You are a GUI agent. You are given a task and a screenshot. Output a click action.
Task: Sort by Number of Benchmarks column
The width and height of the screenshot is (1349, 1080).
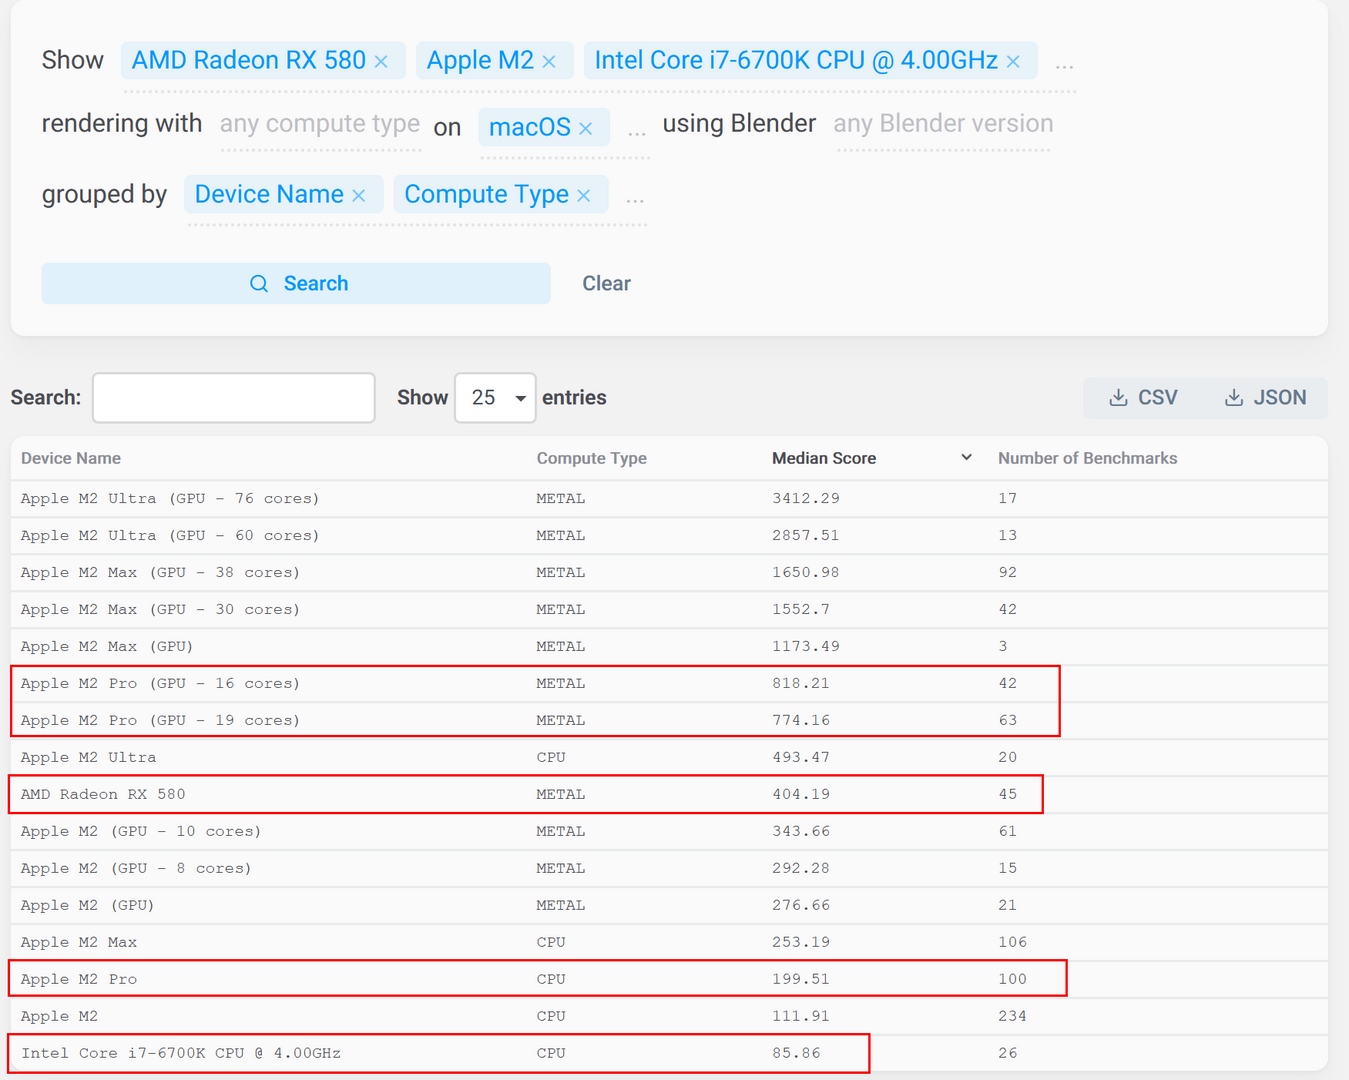pyautogui.click(x=1088, y=458)
